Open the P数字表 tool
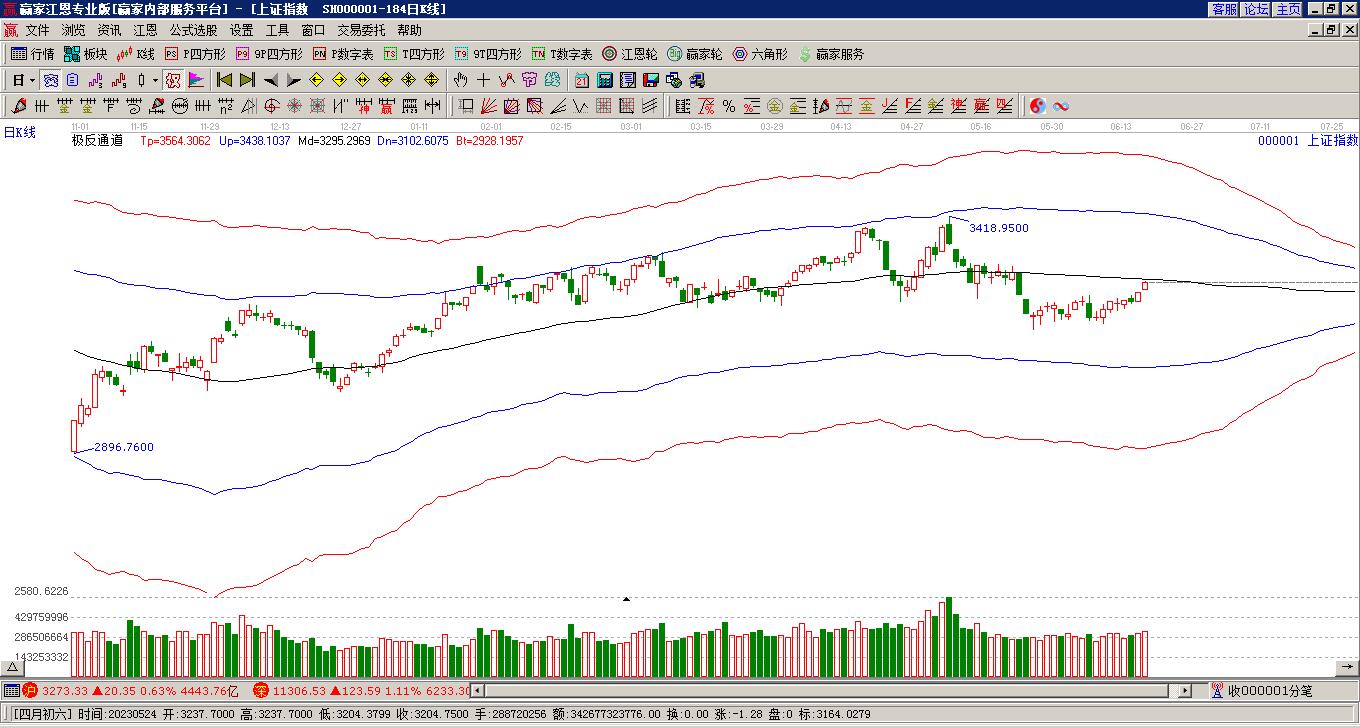 pyautogui.click(x=343, y=54)
